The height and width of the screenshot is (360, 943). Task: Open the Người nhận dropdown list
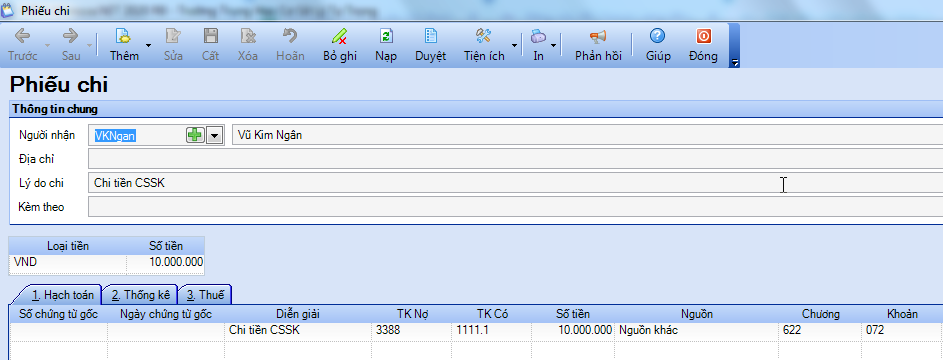tap(215, 135)
